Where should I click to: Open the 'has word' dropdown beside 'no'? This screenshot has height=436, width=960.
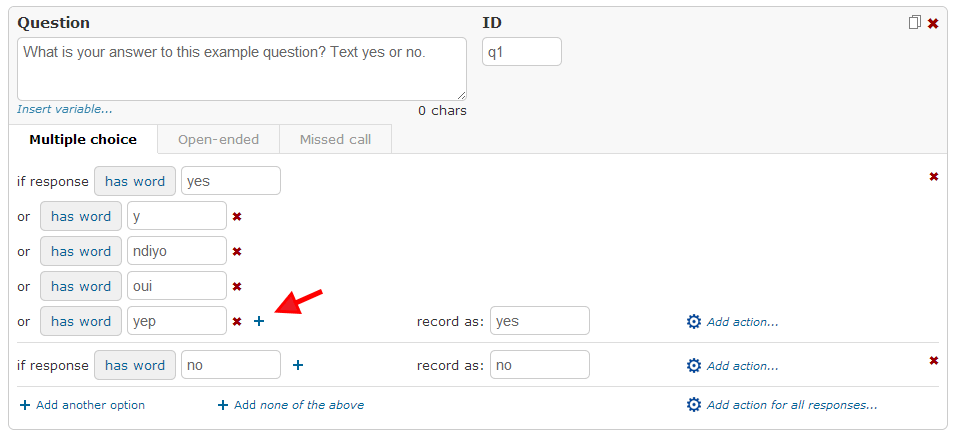point(135,365)
